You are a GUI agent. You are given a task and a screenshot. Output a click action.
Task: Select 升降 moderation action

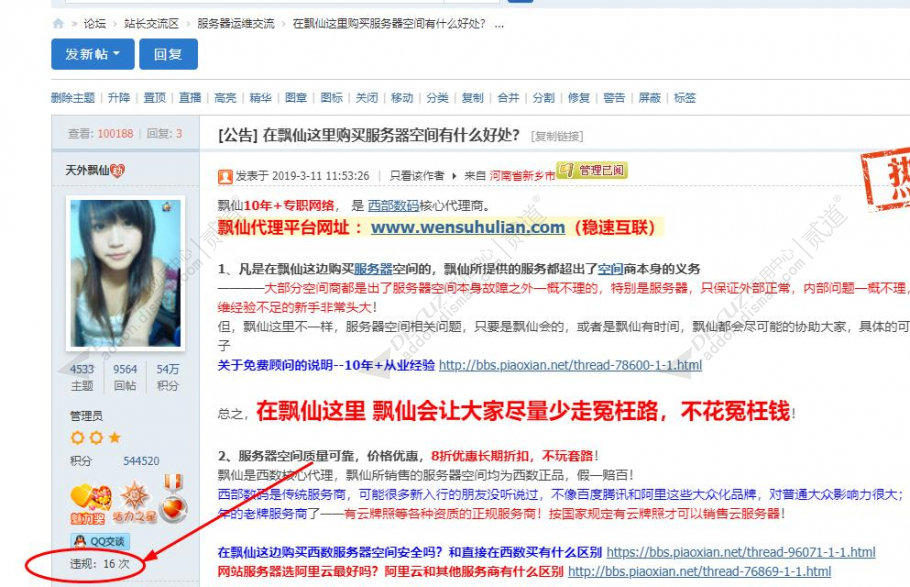(x=119, y=98)
